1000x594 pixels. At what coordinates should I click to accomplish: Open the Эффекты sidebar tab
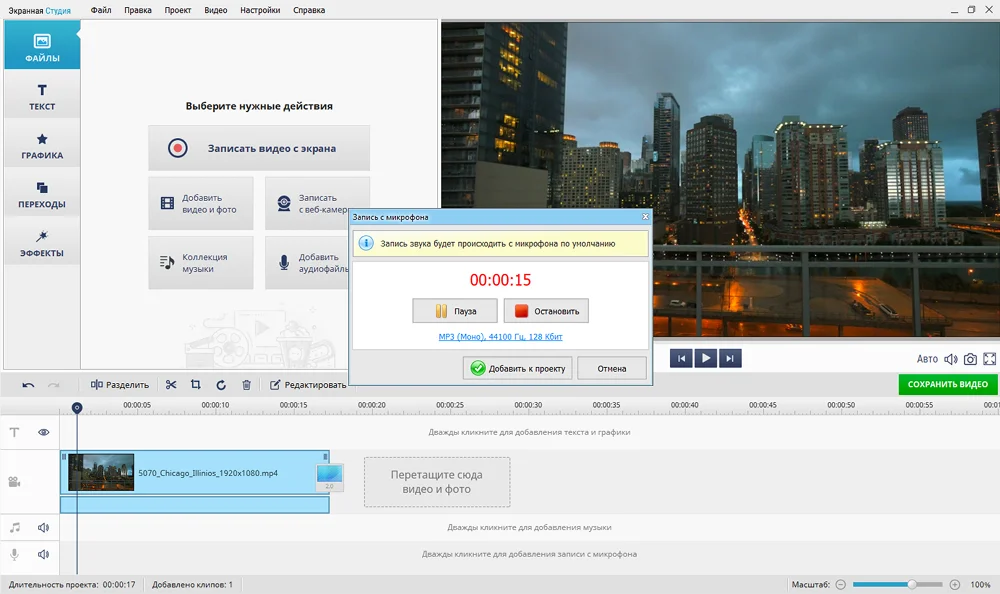click(42, 244)
